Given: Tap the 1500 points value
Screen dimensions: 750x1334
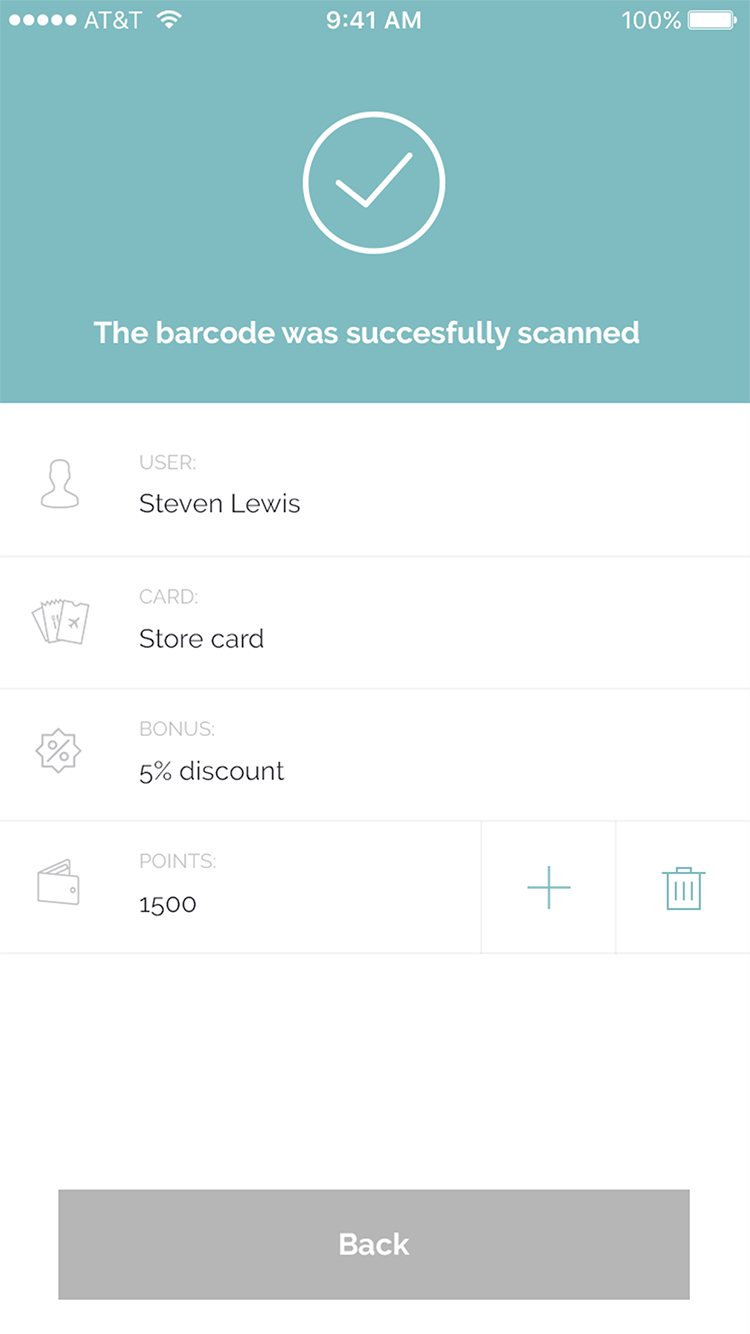Looking at the screenshot, I should pyautogui.click(x=168, y=905).
